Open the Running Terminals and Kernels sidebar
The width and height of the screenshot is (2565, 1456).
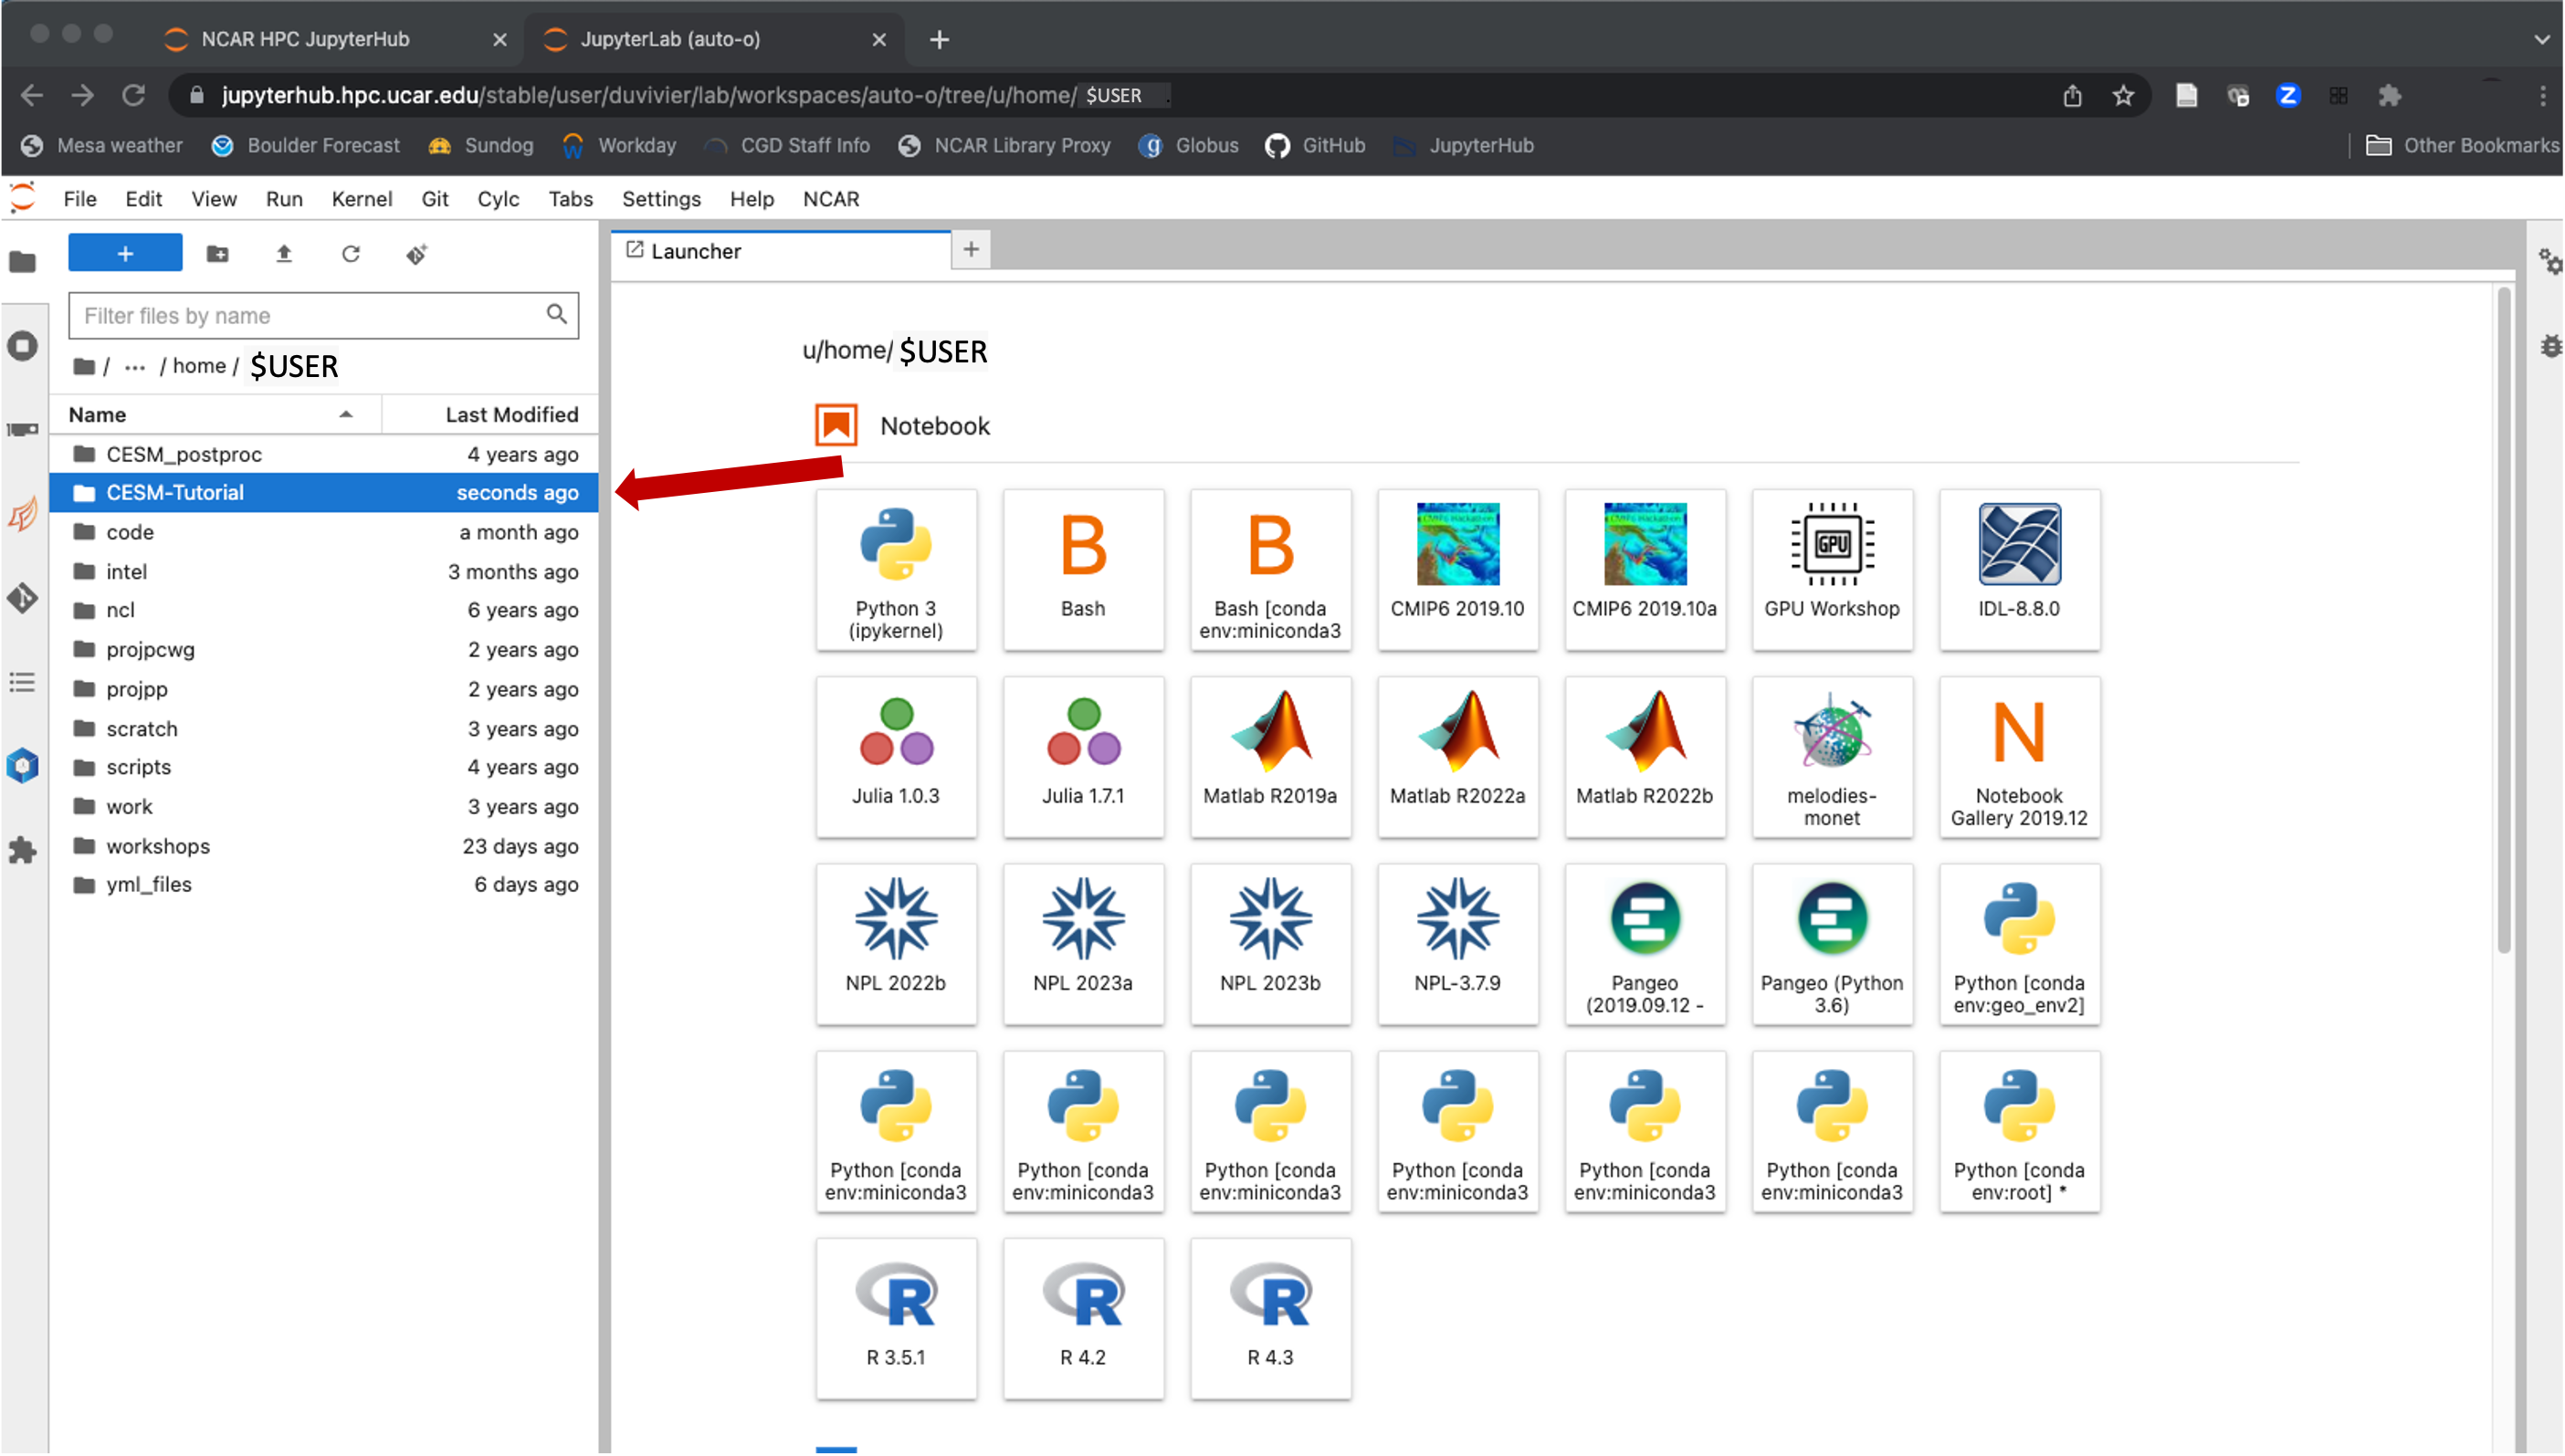(x=22, y=346)
